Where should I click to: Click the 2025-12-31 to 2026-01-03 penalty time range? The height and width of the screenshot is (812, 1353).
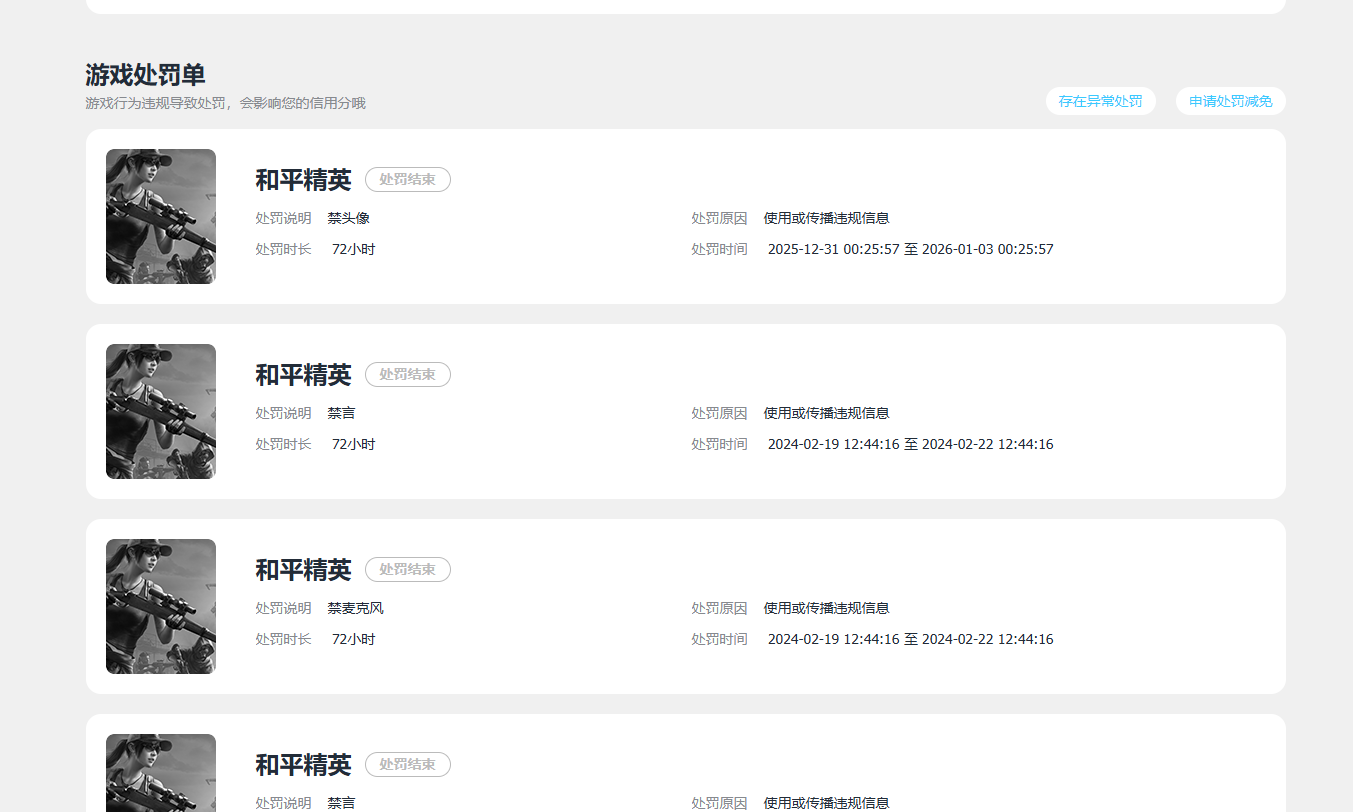[x=910, y=249]
